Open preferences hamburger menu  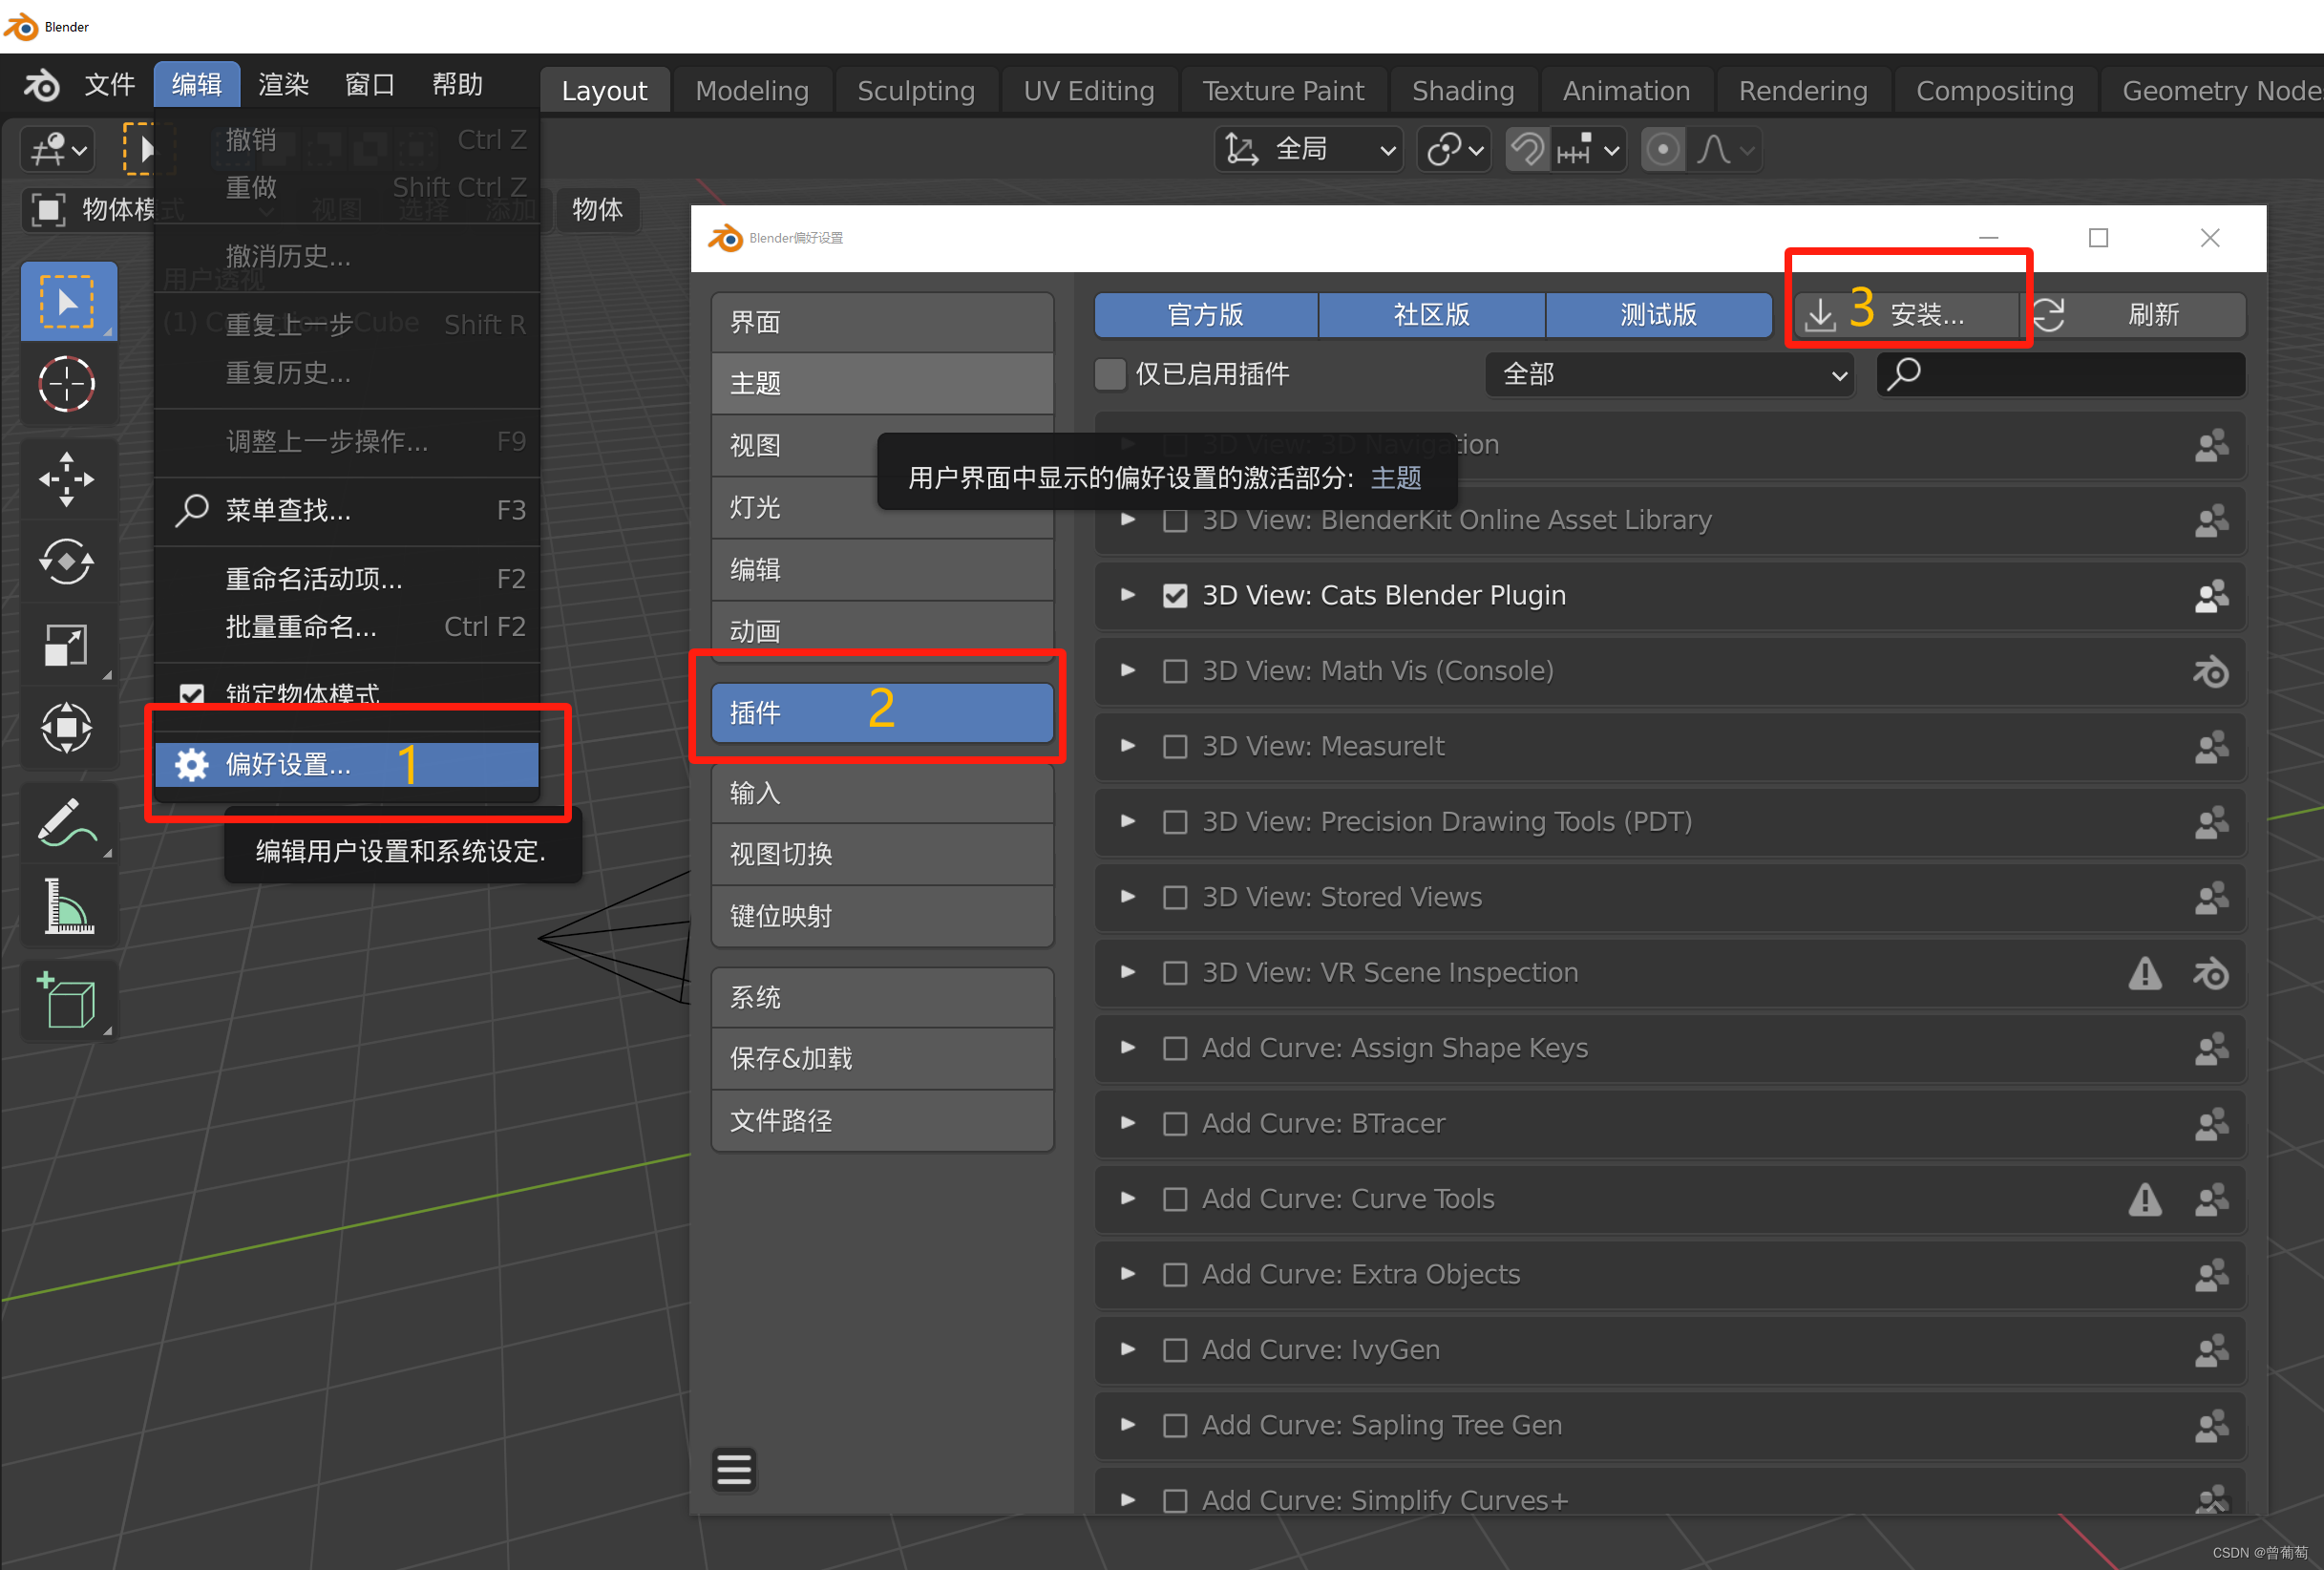[x=733, y=1469]
